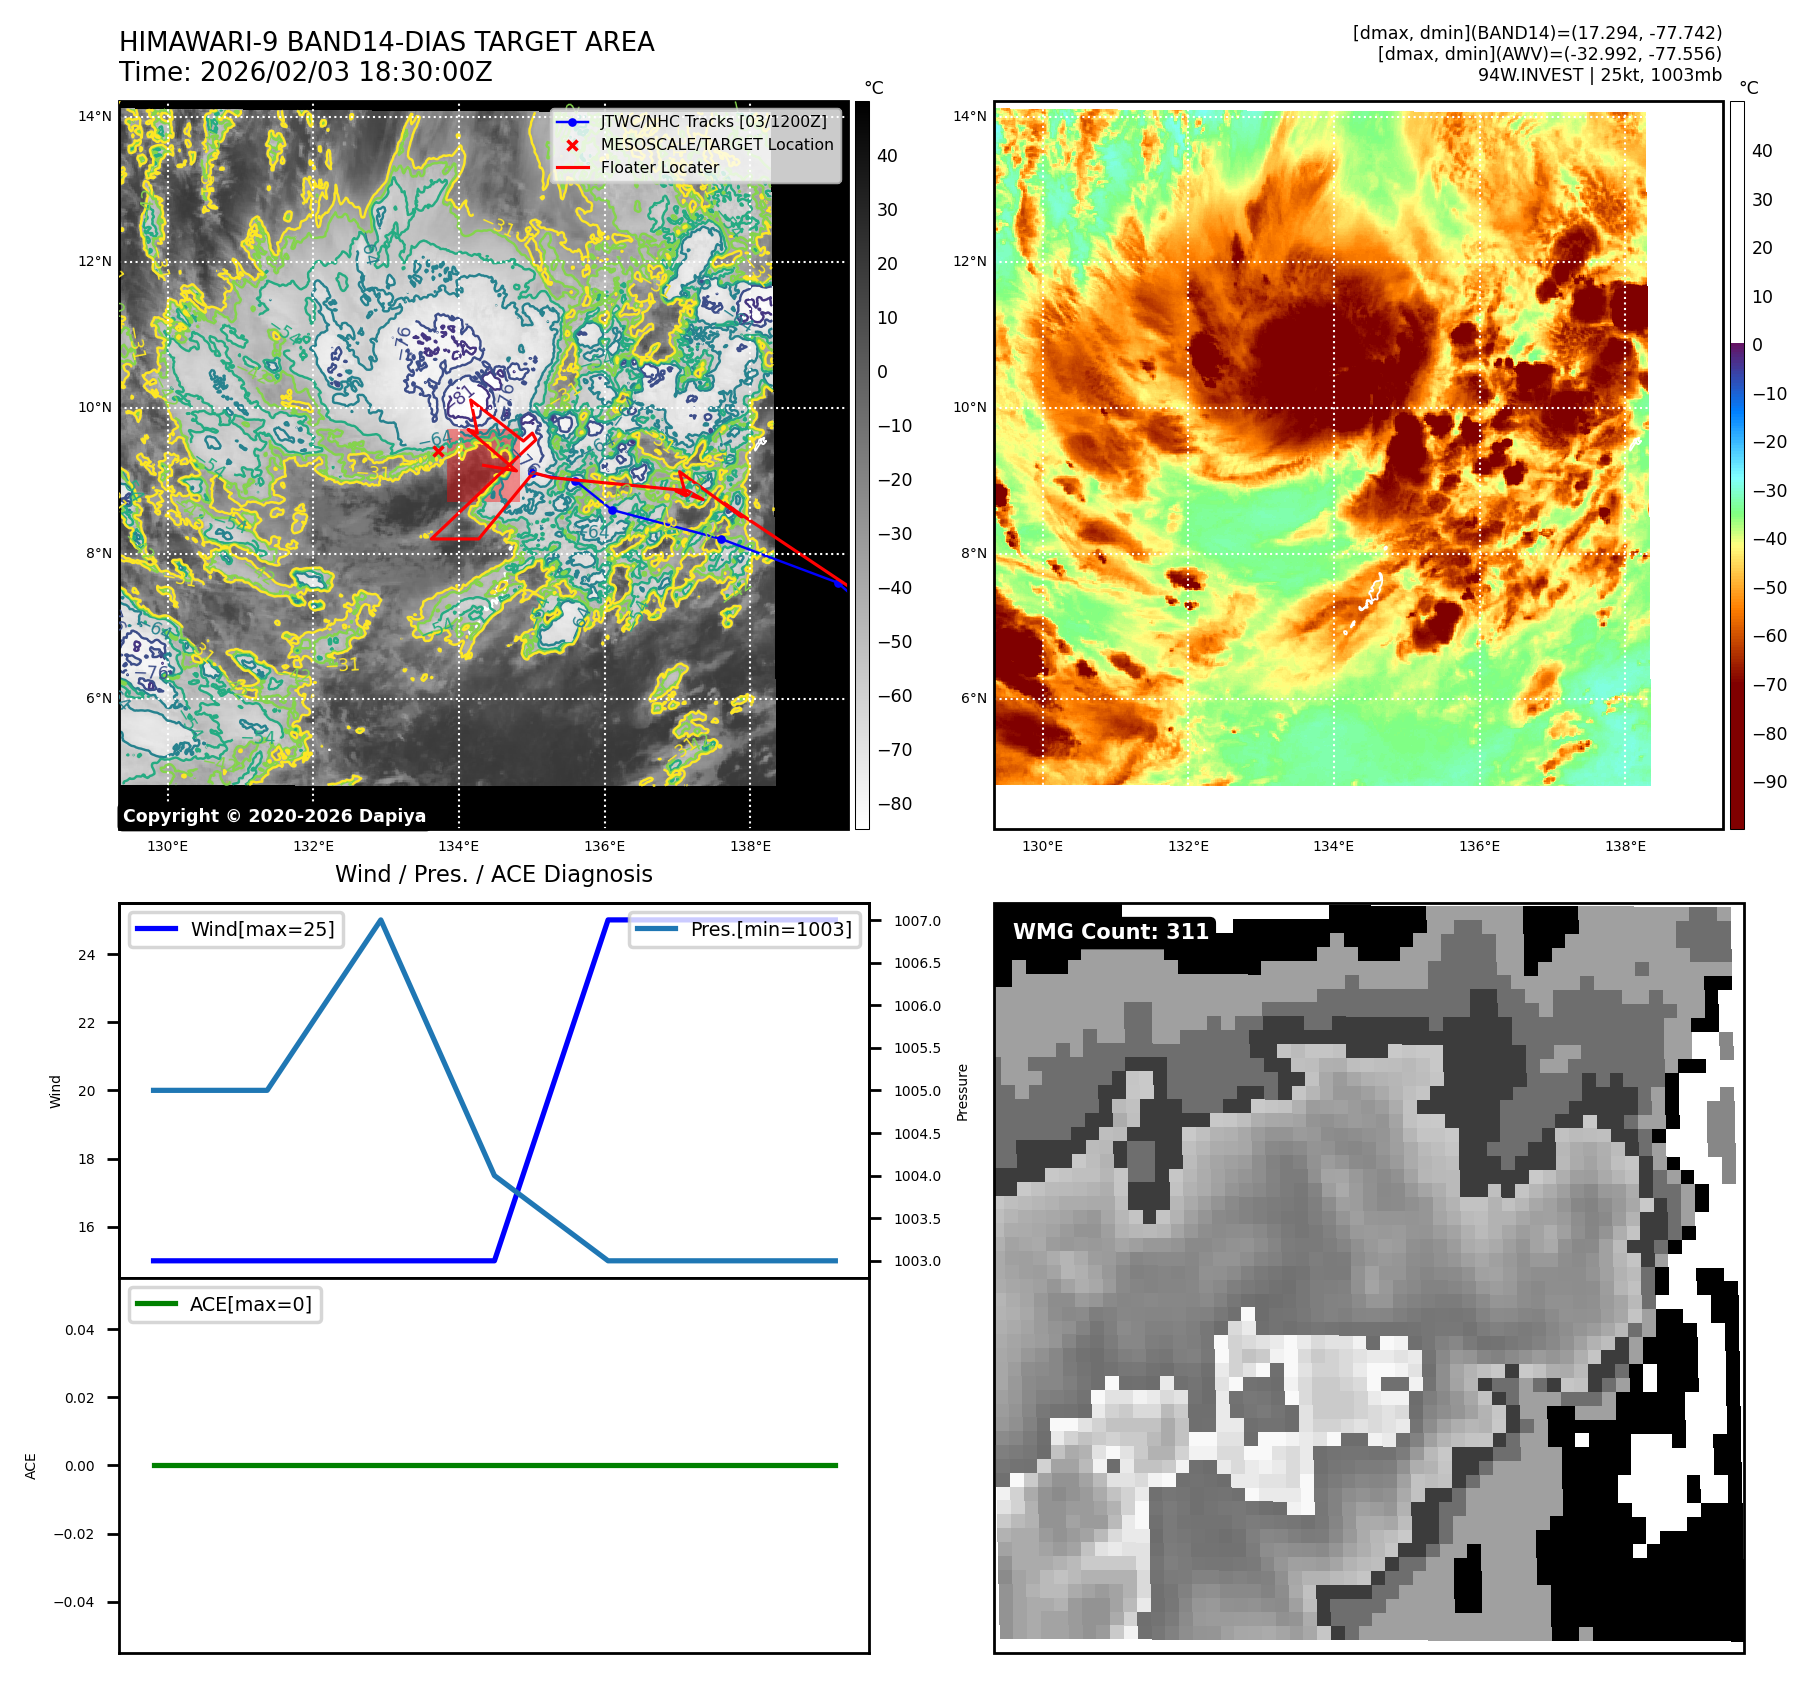1813x1690 pixels.
Task: Click the HIMAWARI-9 BAND14-DIAS TARGET AREA heading
Action: pyautogui.click(x=386, y=42)
